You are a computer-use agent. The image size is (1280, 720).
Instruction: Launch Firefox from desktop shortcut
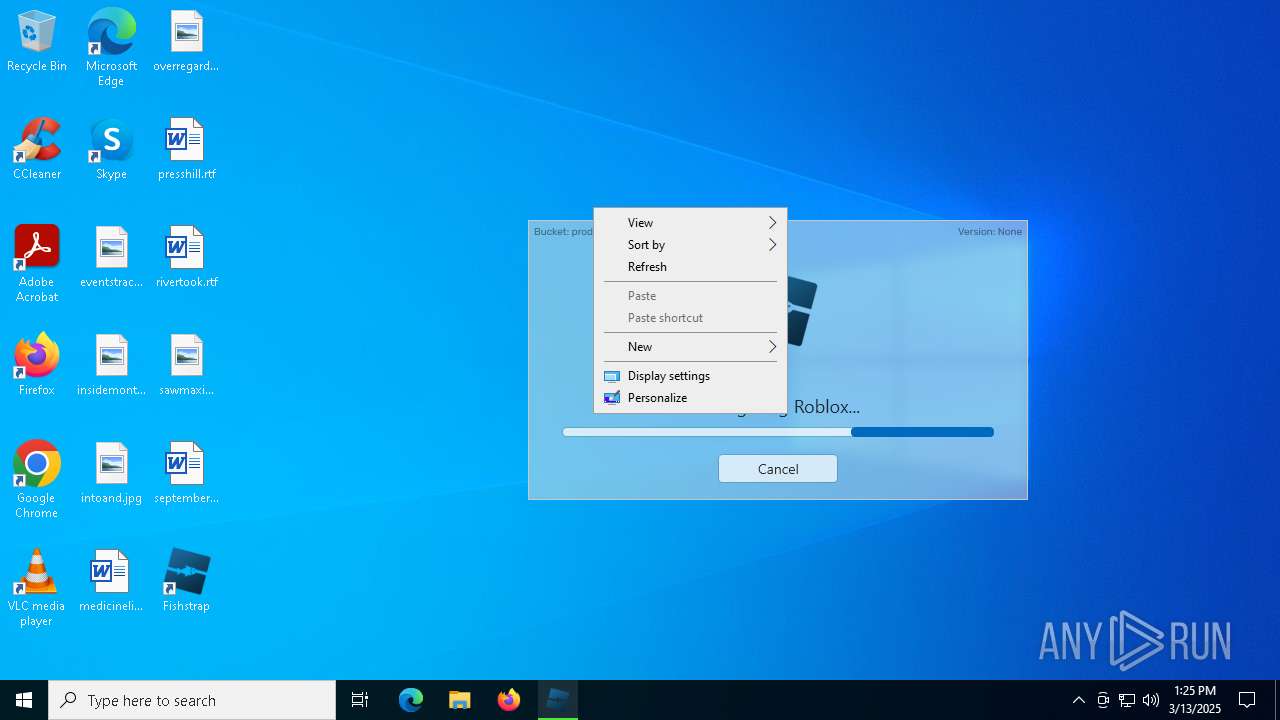point(37,366)
